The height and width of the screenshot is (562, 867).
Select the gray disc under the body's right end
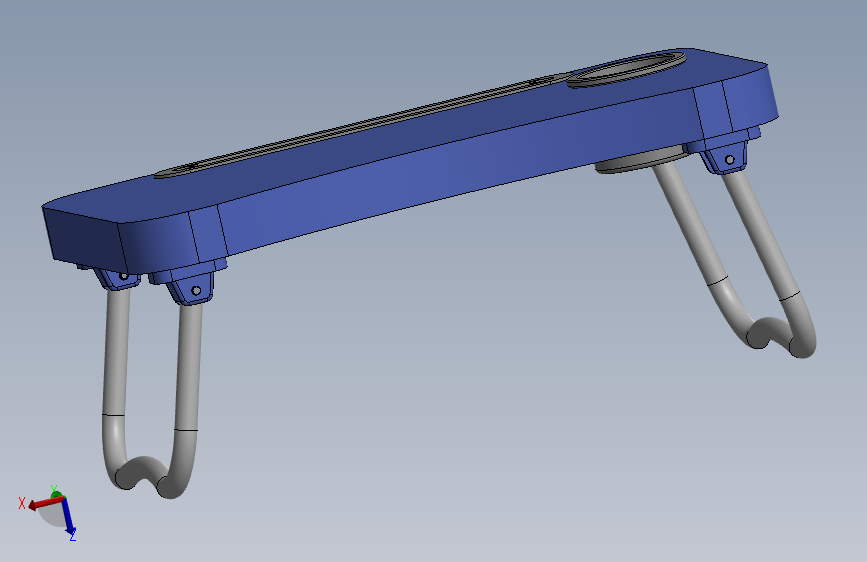(x=641, y=160)
